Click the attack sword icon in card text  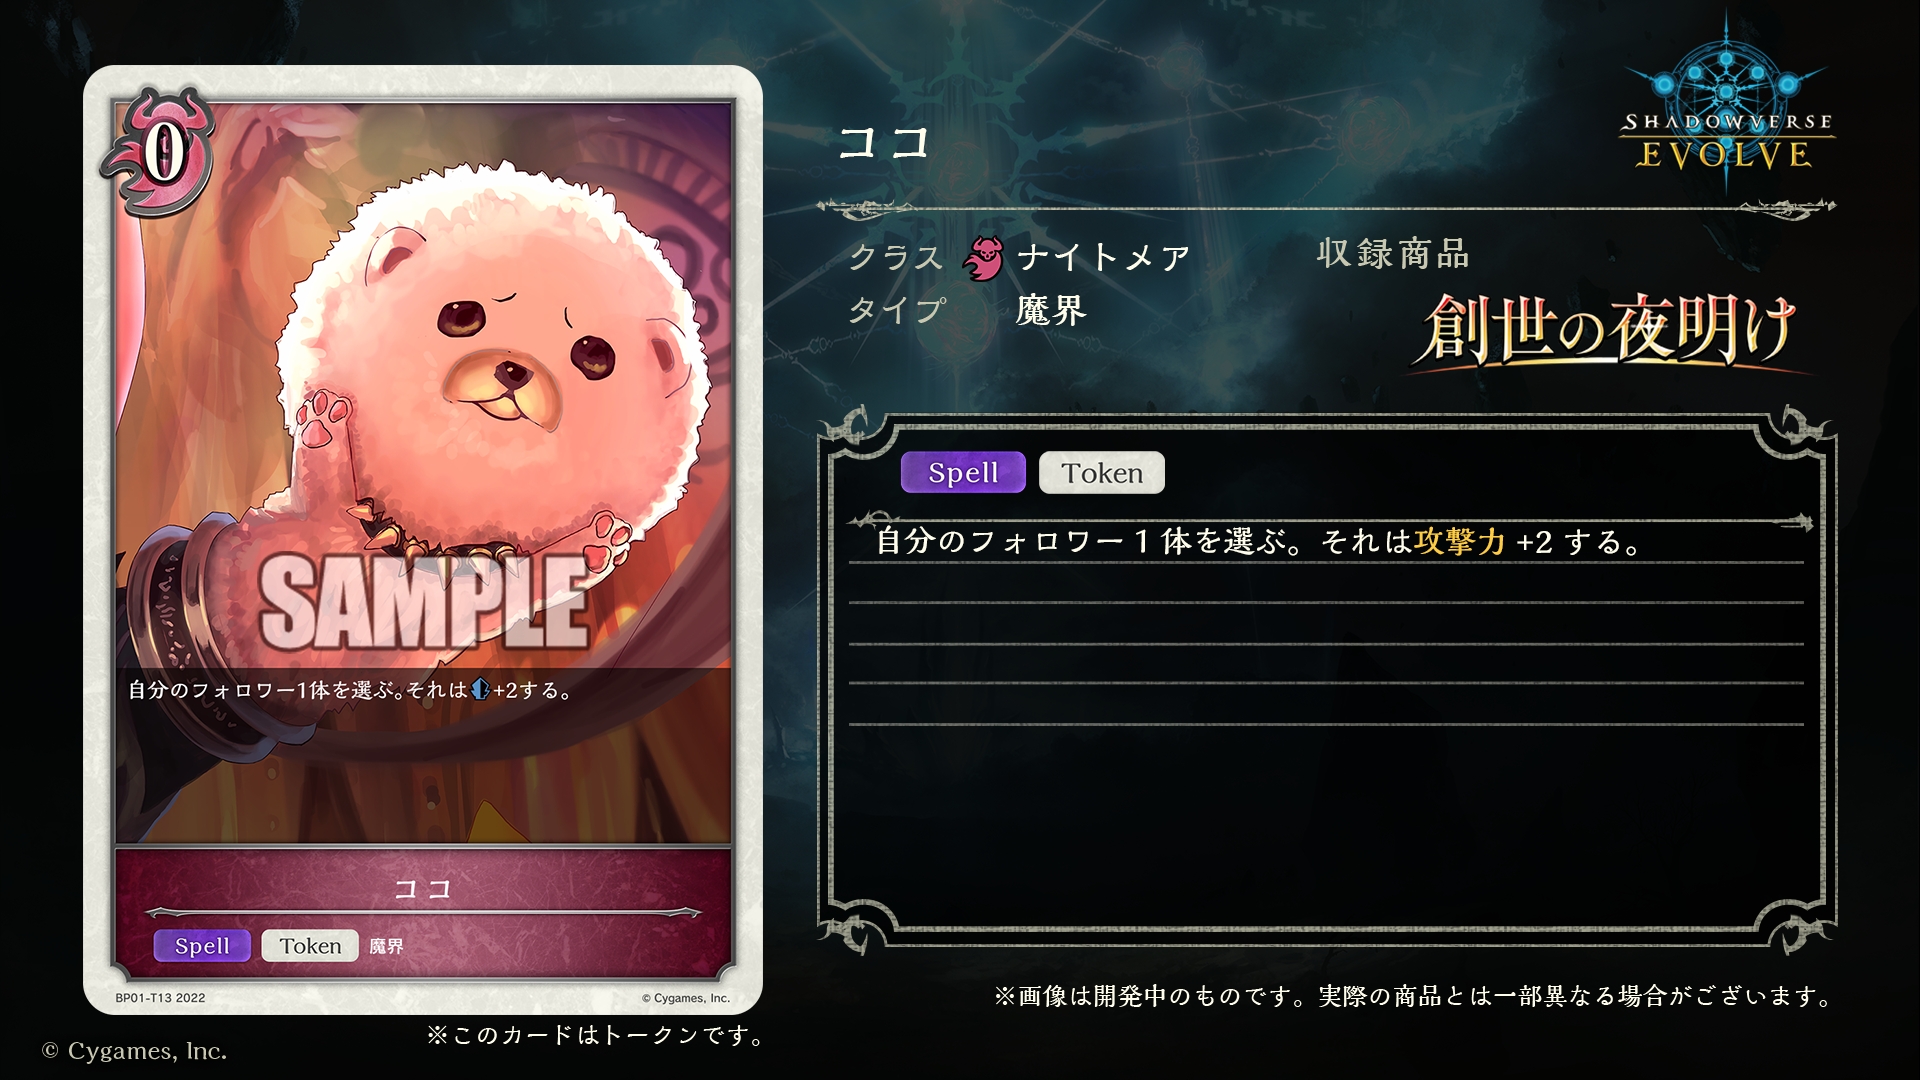click(x=480, y=689)
